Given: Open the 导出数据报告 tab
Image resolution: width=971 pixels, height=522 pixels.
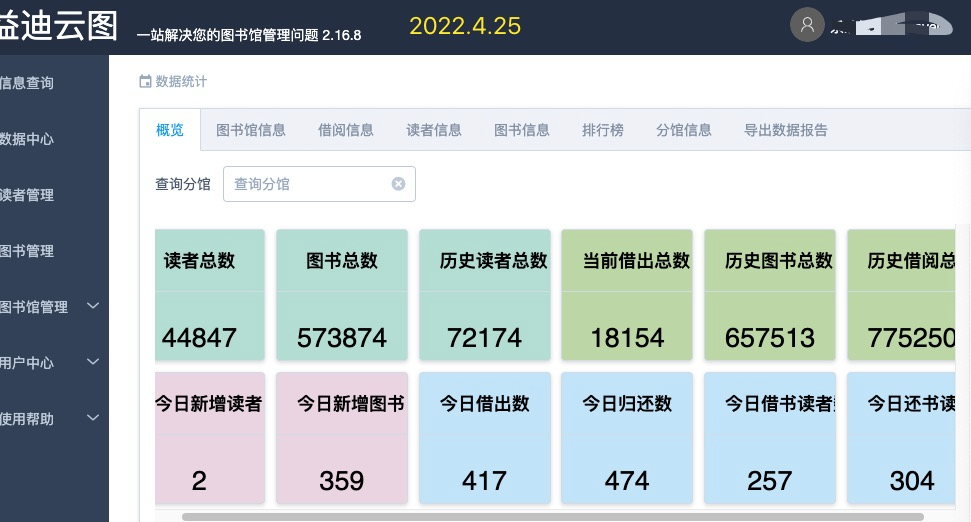Looking at the screenshot, I should point(786,130).
